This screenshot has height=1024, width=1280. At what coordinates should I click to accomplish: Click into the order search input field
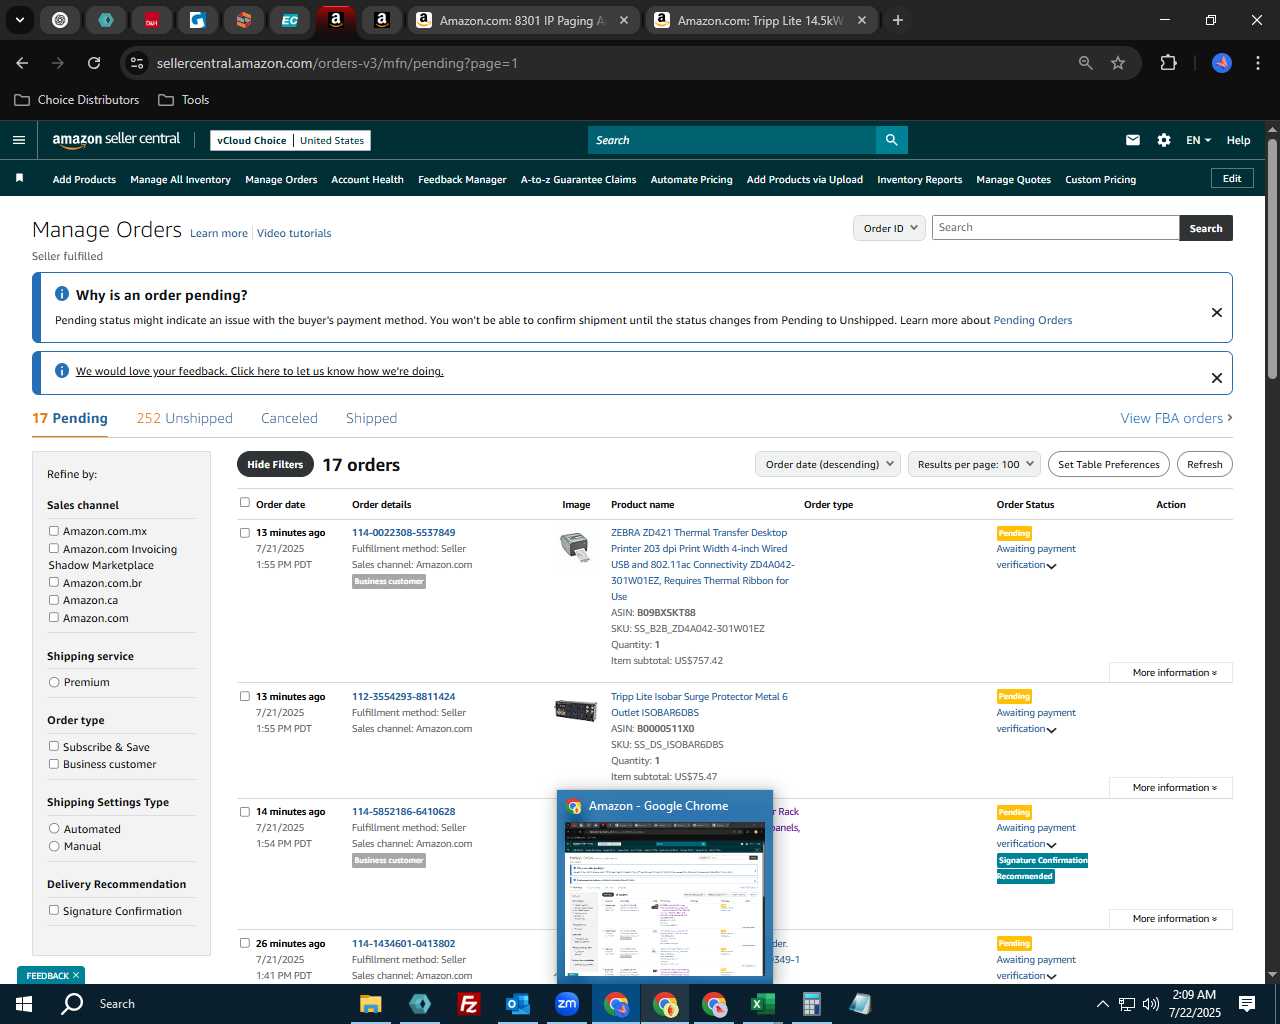1055,228
